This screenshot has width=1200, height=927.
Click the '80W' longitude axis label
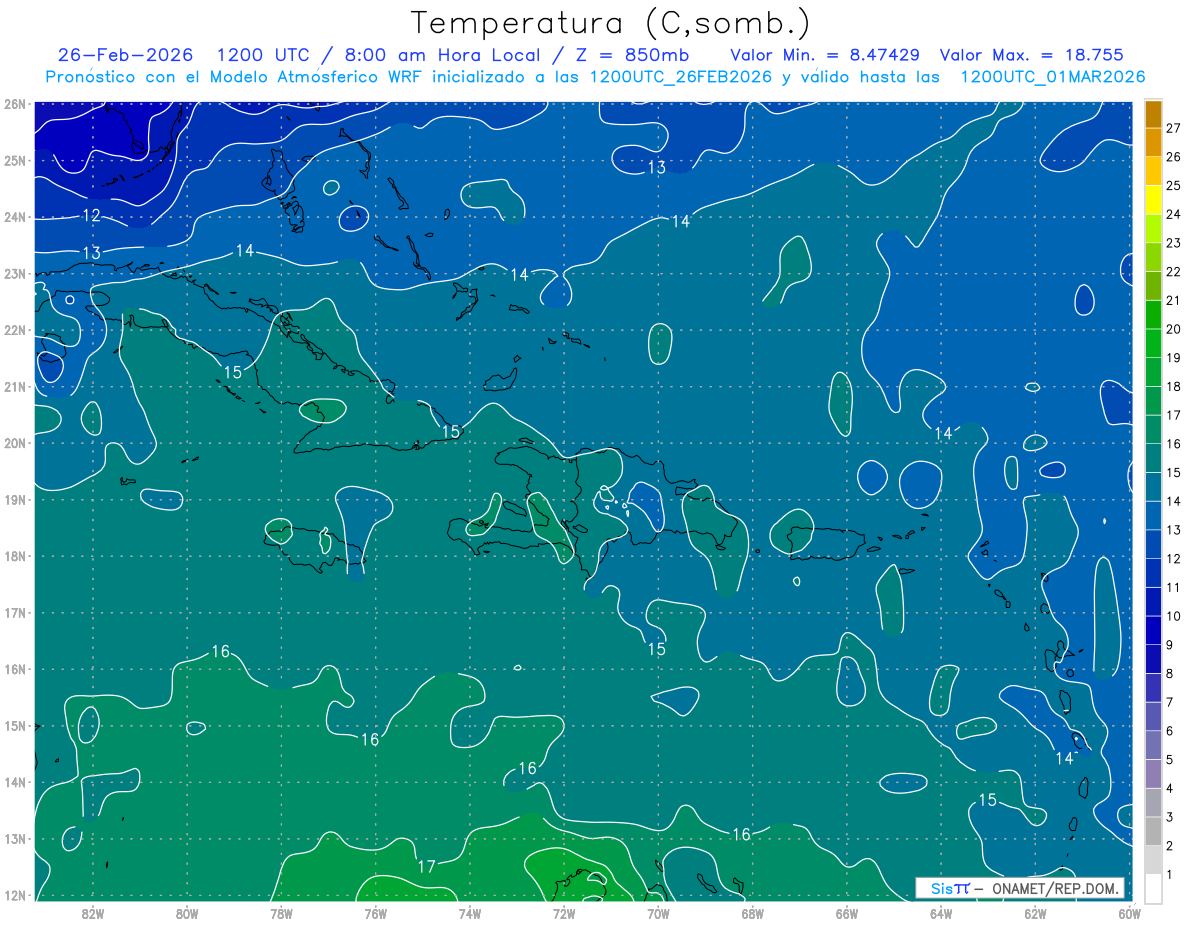coord(186,913)
